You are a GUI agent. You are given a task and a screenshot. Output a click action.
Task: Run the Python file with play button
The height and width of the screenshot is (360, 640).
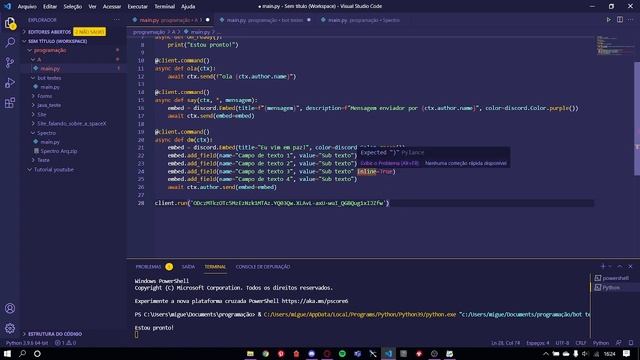pyautogui.click(x=609, y=20)
